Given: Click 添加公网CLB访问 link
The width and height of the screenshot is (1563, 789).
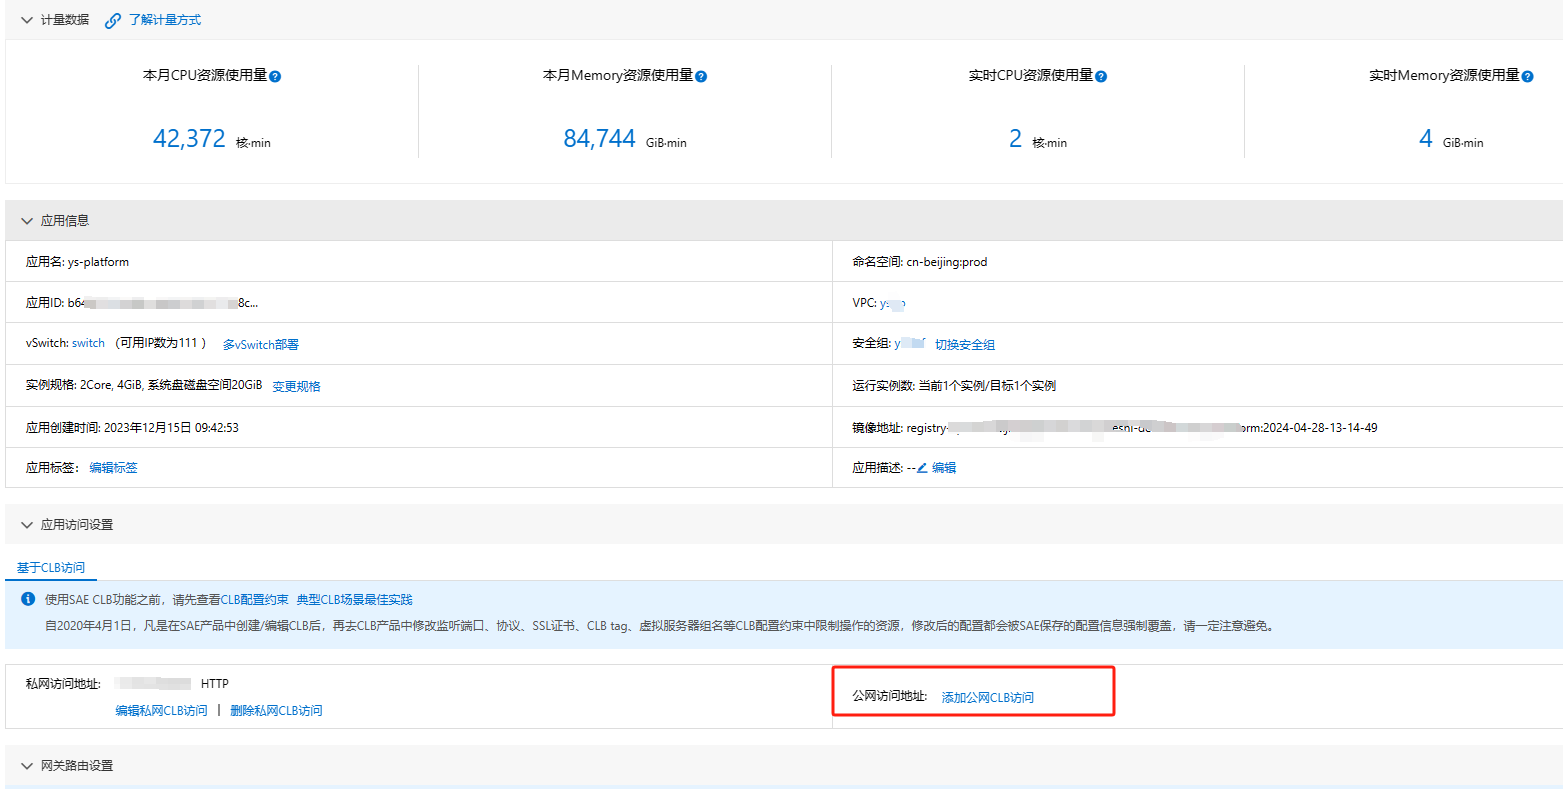Looking at the screenshot, I should (x=988, y=698).
